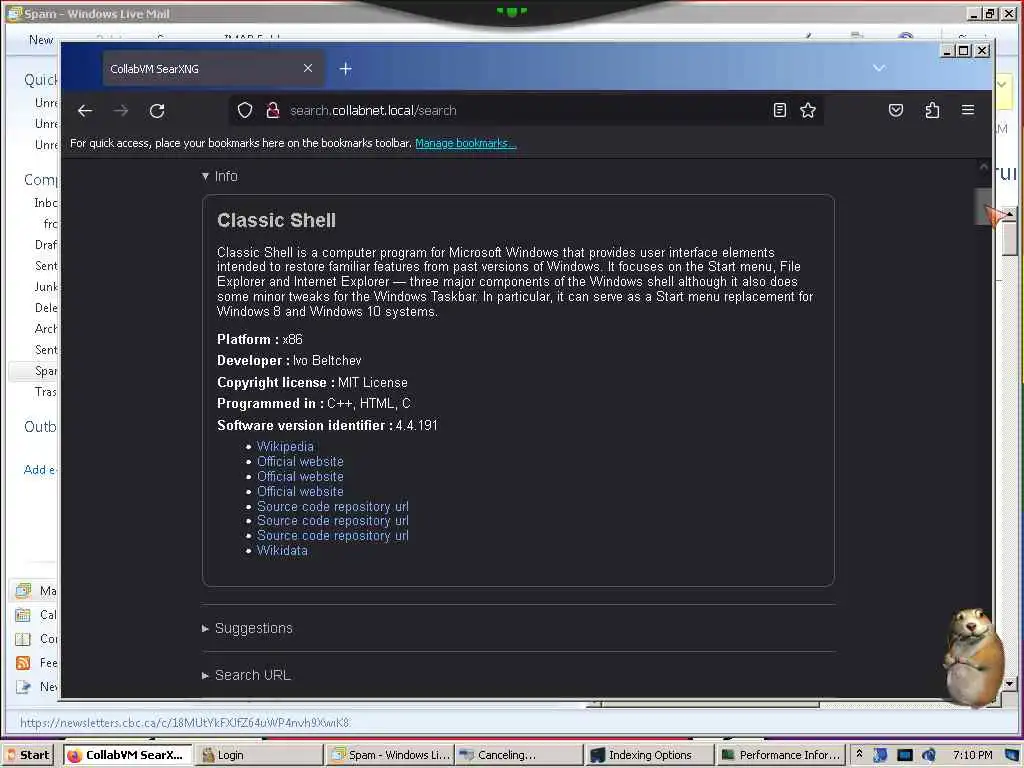Open Firefox extensions puzzle icon
The image size is (1024, 768).
tap(933, 110)
